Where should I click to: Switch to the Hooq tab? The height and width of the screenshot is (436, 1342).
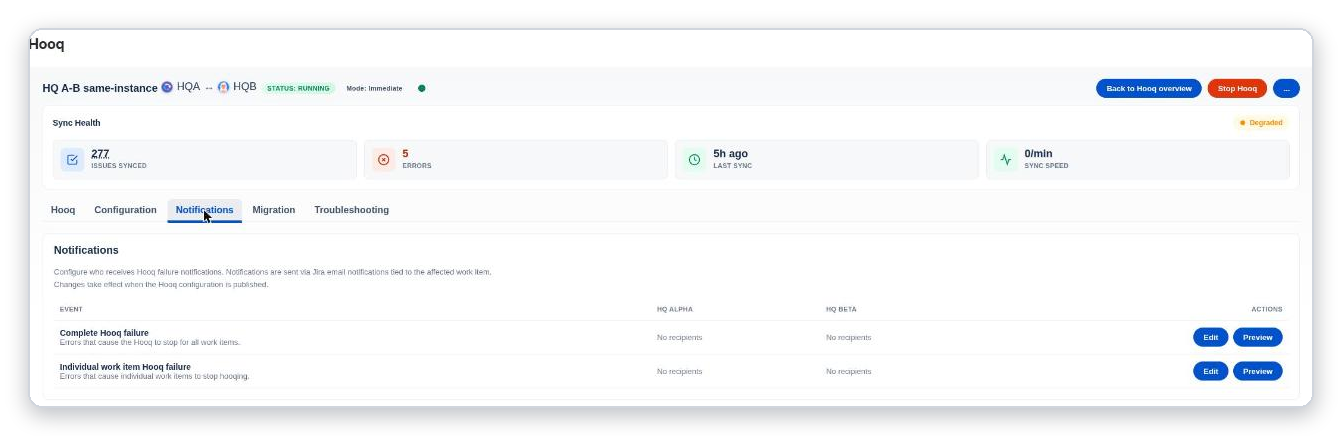(x=63, y=210)
